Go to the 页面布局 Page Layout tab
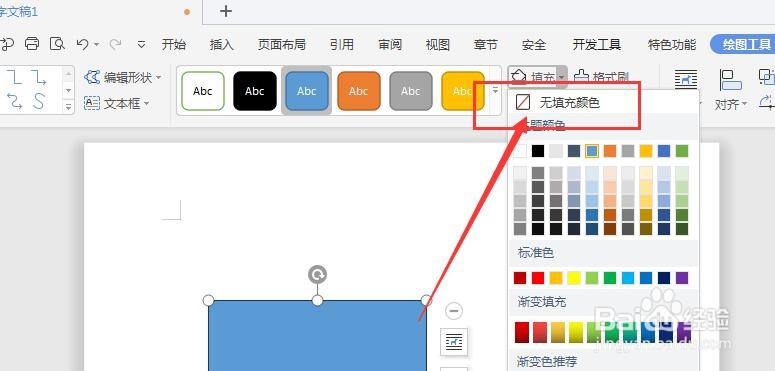 [281, 44]
